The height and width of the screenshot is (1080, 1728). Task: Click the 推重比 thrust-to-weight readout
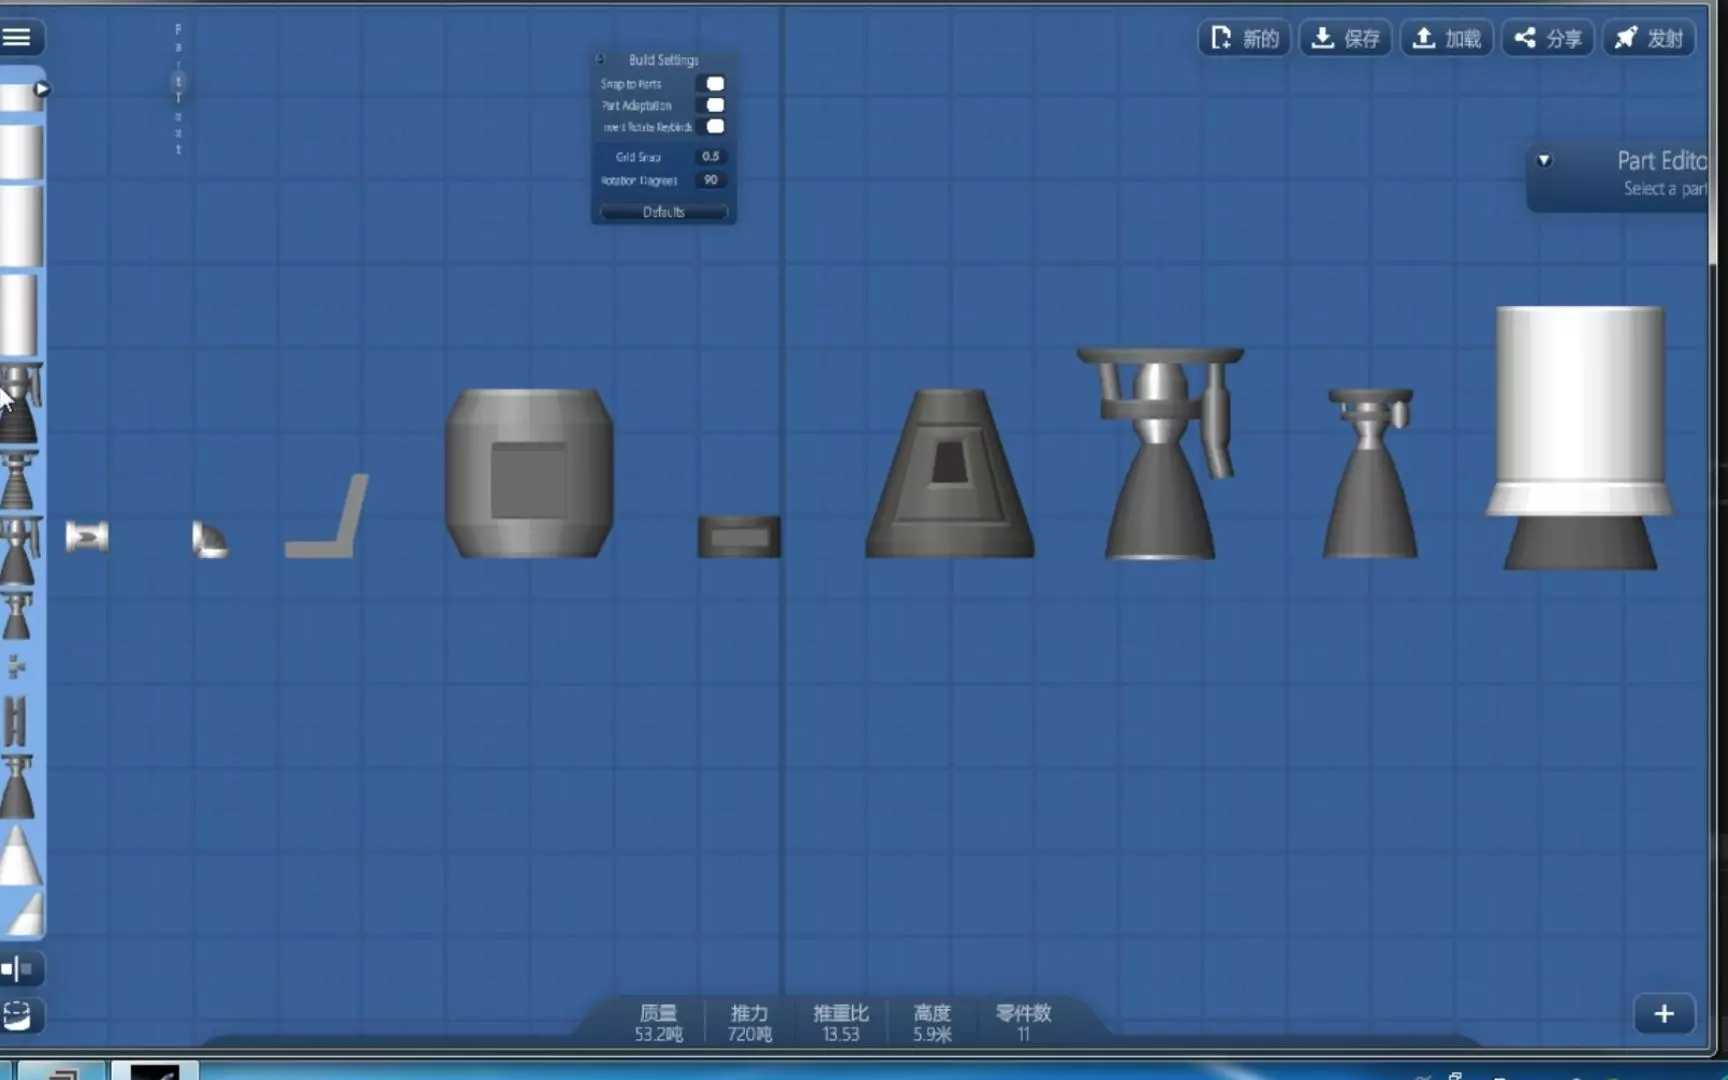tap(841, 1023)
